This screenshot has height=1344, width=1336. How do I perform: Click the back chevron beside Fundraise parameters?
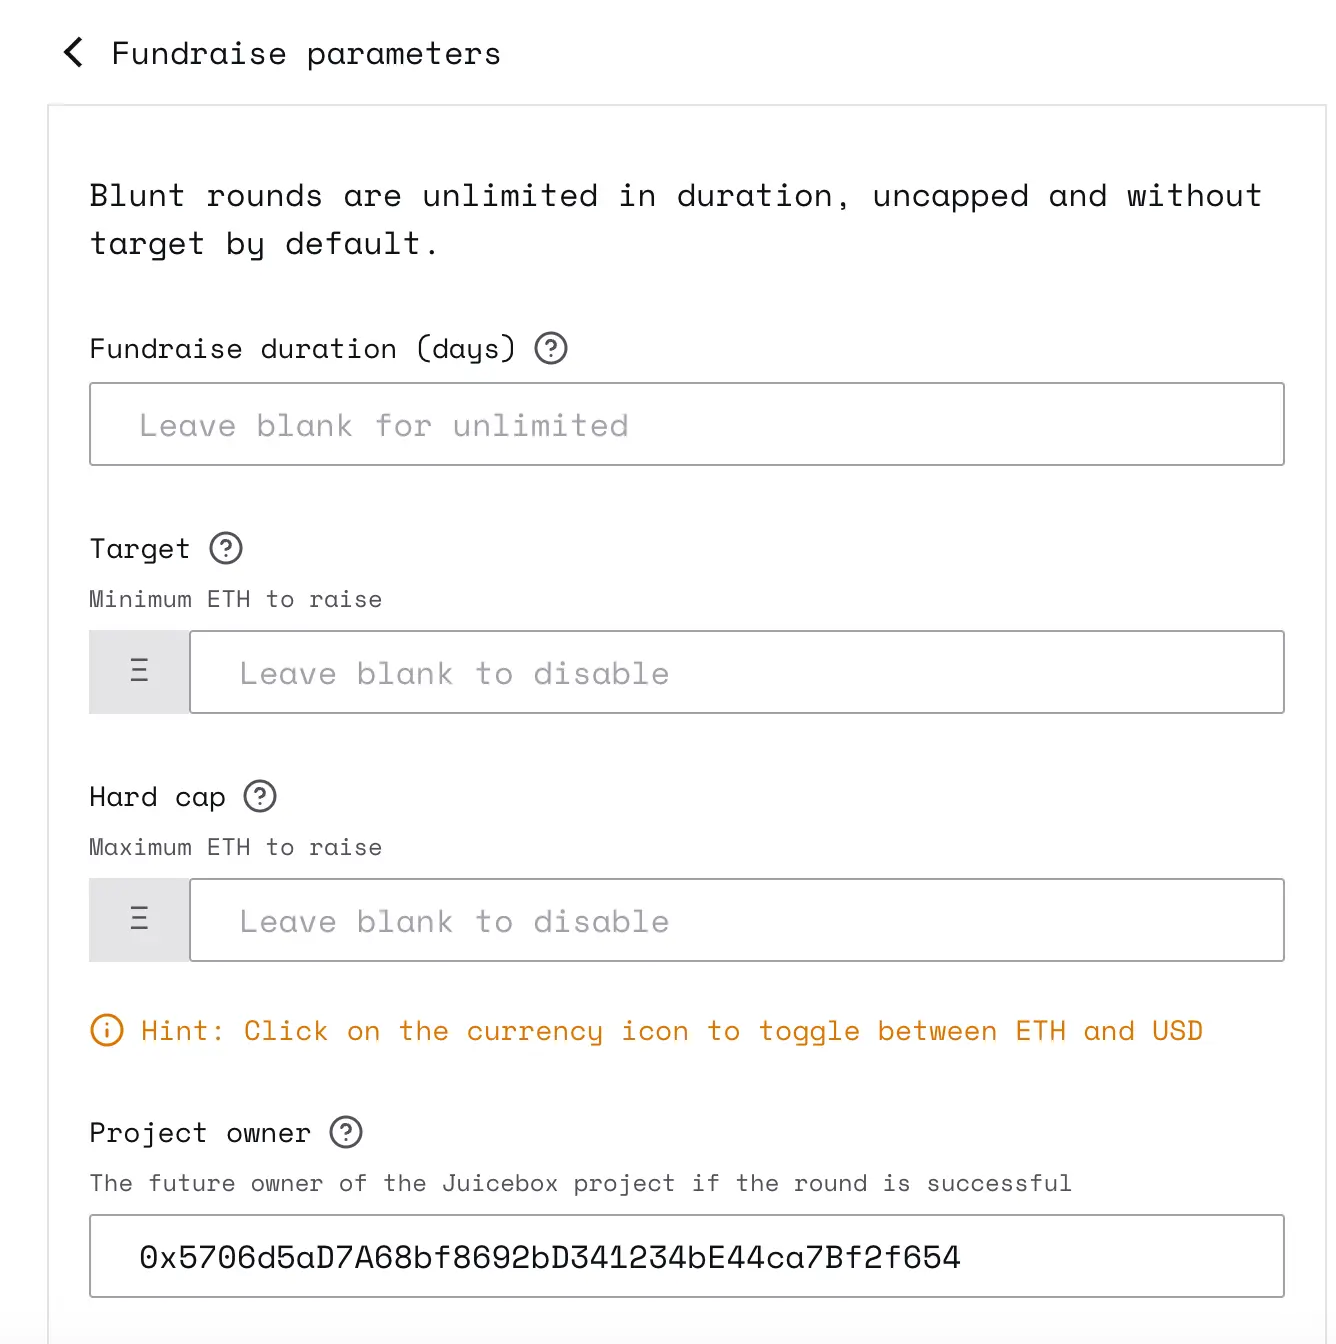tap(71, 52)
